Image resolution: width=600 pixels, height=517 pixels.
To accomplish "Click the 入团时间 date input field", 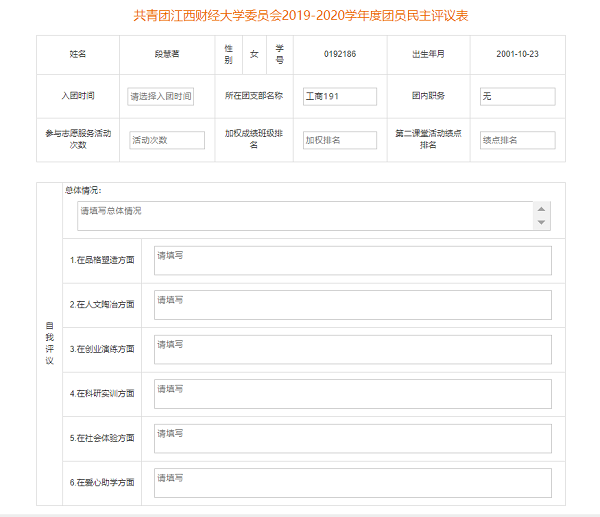I will tap(160, 96).
